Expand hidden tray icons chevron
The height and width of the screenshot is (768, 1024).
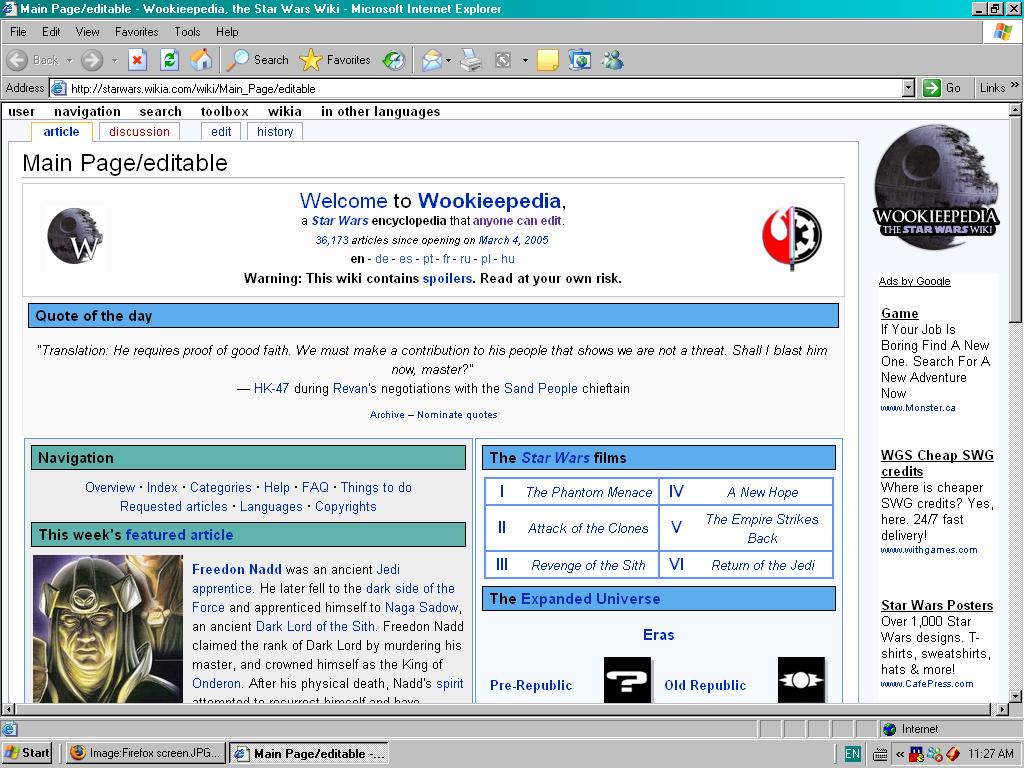(900, 754)
